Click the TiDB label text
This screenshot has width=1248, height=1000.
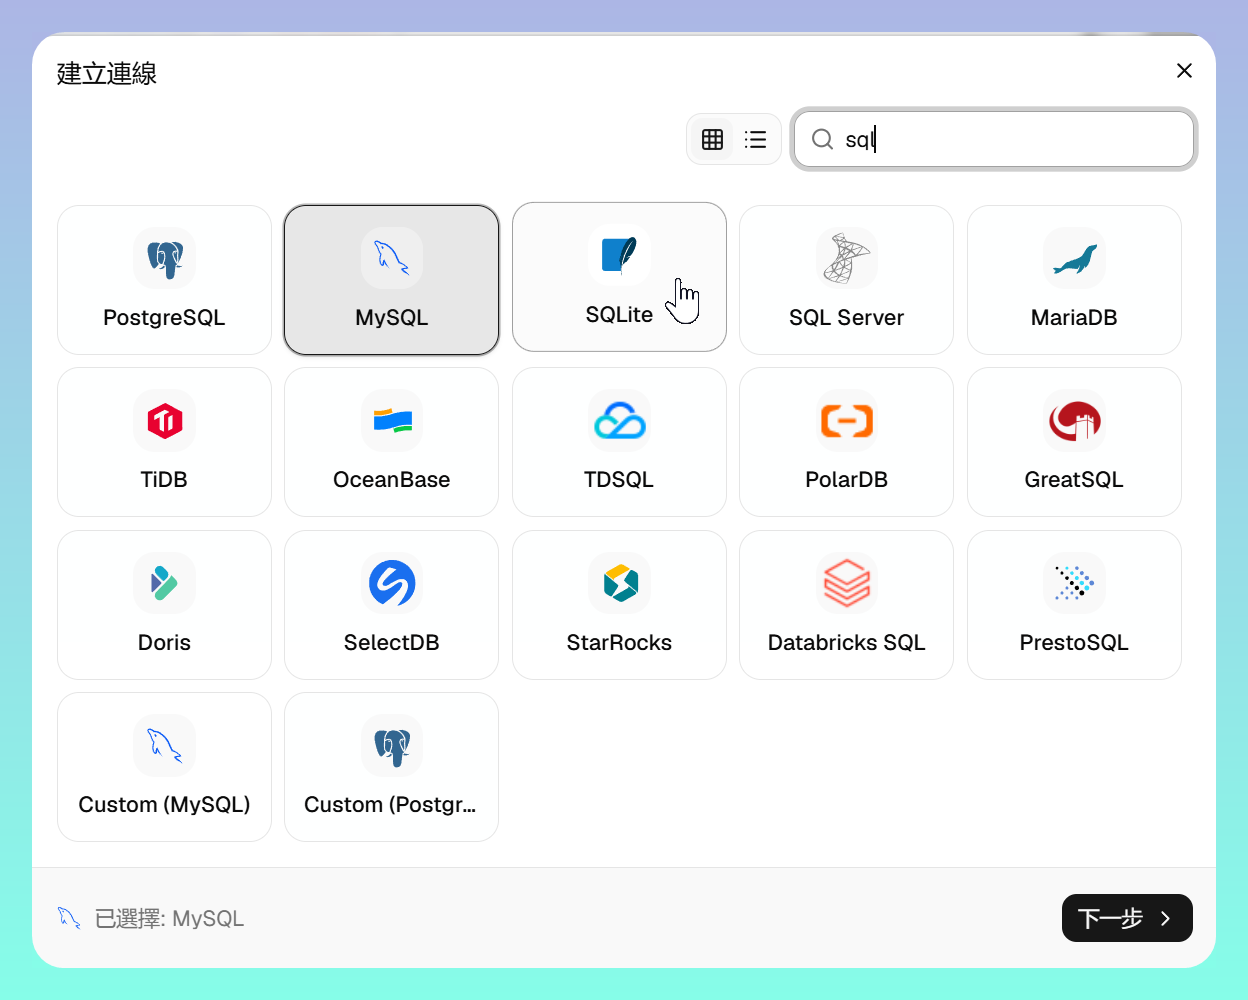pyautogui.click(x=164, y=480)
